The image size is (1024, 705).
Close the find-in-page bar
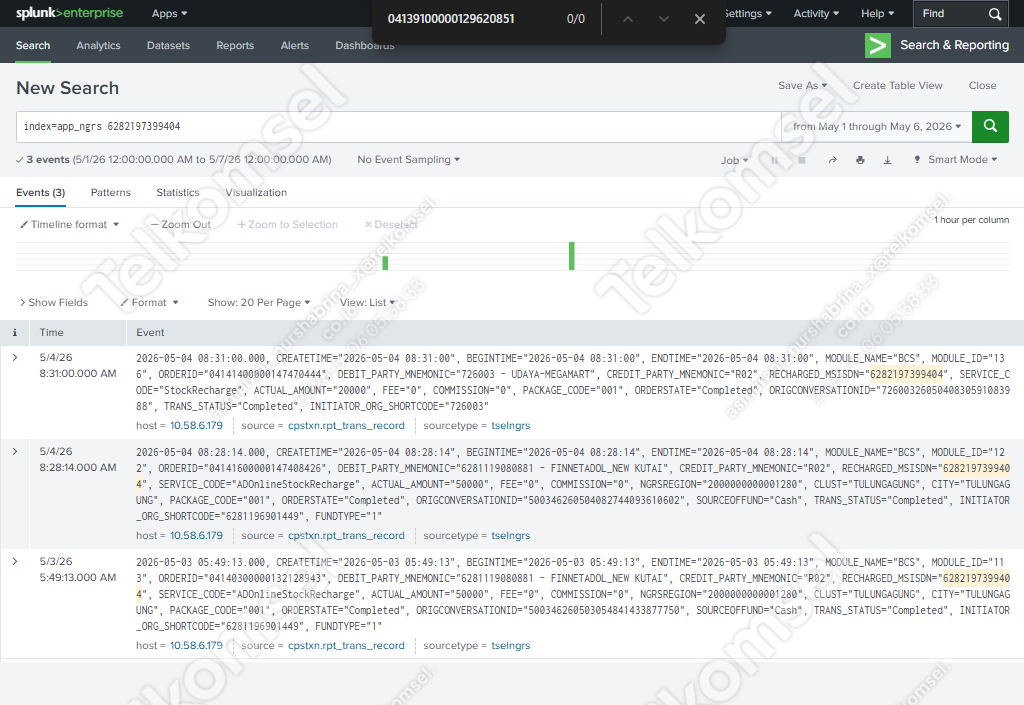click(x=699, y=19)
